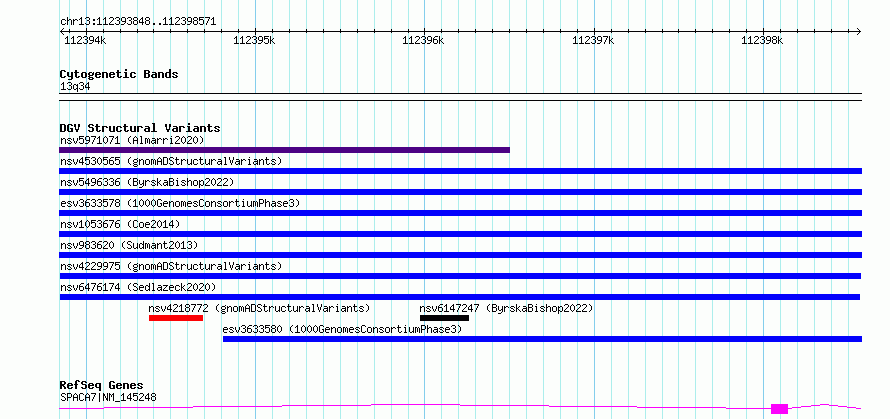Screen dimensions: 890x419
Task: Click the DGV Structural Variants track title
Action: click(x=140, y=128)
